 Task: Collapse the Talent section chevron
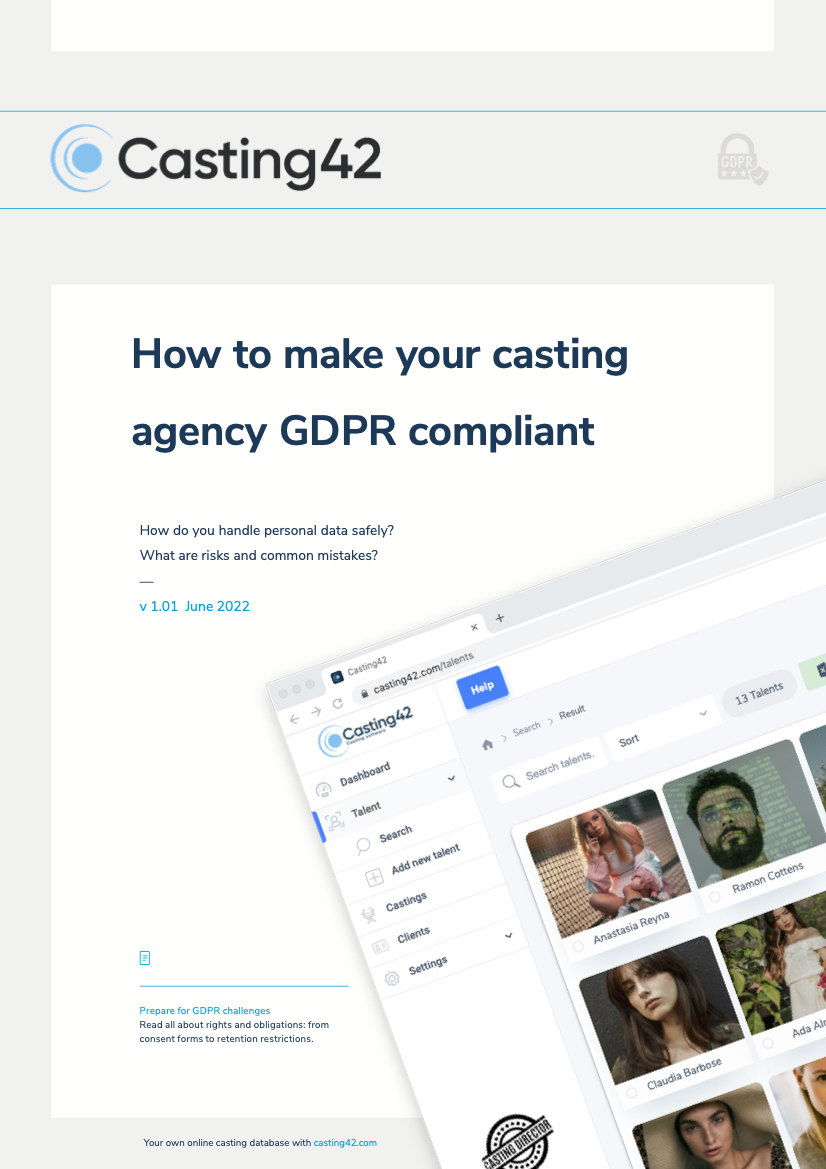coord(451,778)
